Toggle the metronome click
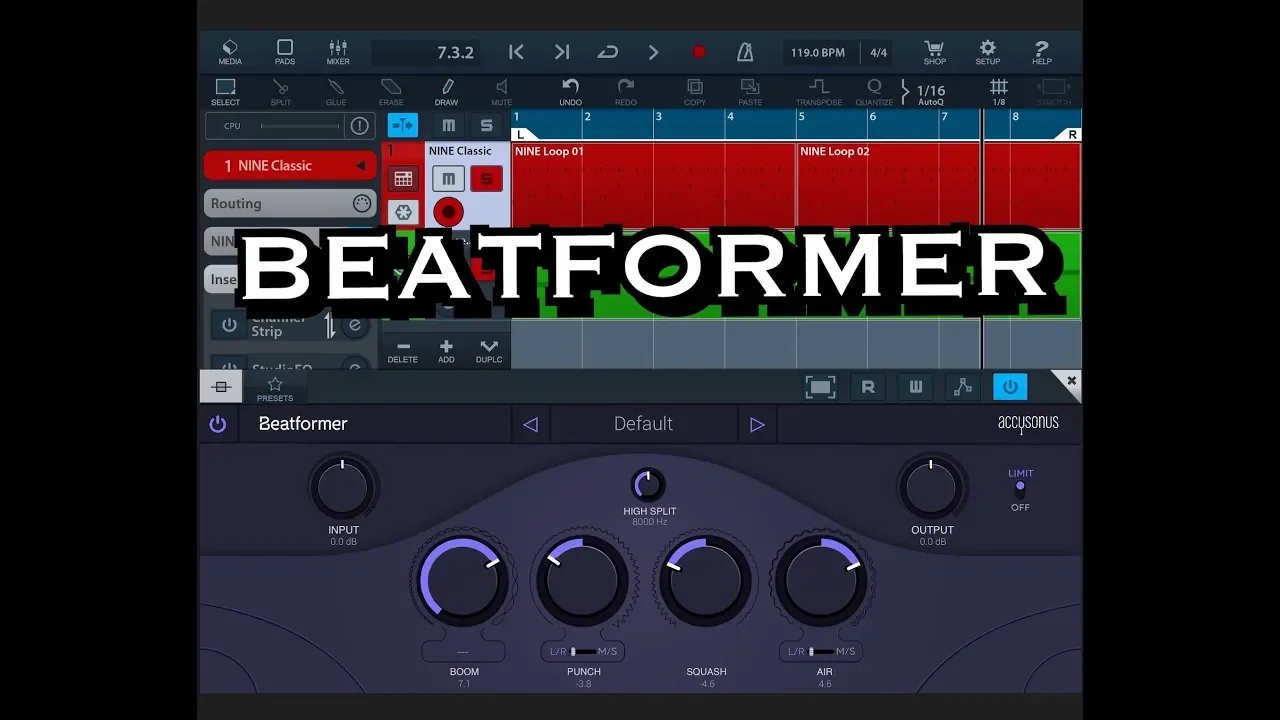Screen dimensions: 1280x720 [x=745, y=52]
